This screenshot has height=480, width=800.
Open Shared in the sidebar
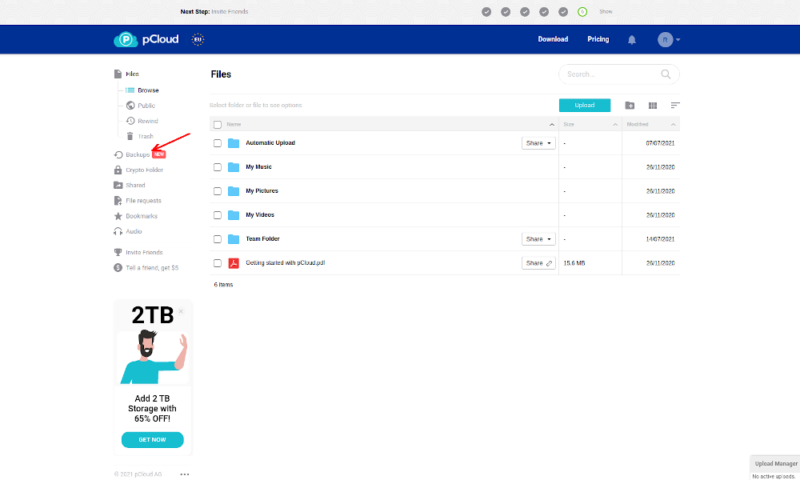130,185
